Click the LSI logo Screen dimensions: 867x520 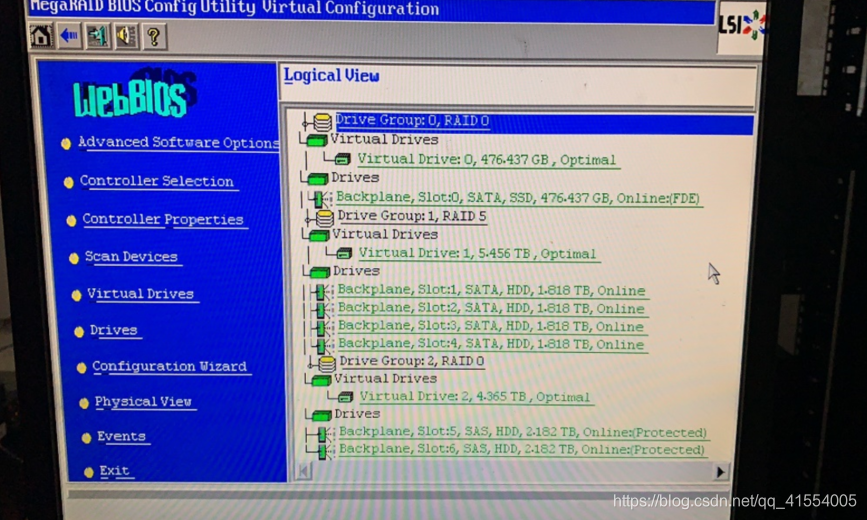741,25
